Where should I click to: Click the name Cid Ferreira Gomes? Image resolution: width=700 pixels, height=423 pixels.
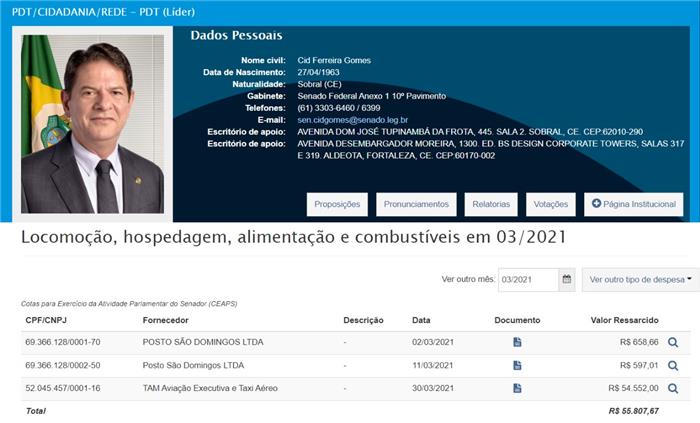[x=334, y=60]
